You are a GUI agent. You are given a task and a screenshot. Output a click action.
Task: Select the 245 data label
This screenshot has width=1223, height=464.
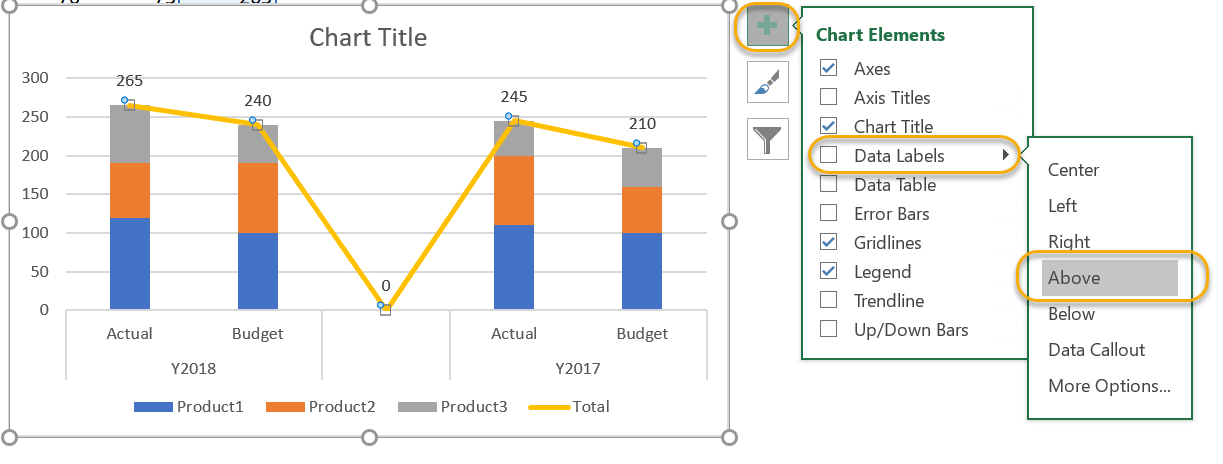coord(514,97)
